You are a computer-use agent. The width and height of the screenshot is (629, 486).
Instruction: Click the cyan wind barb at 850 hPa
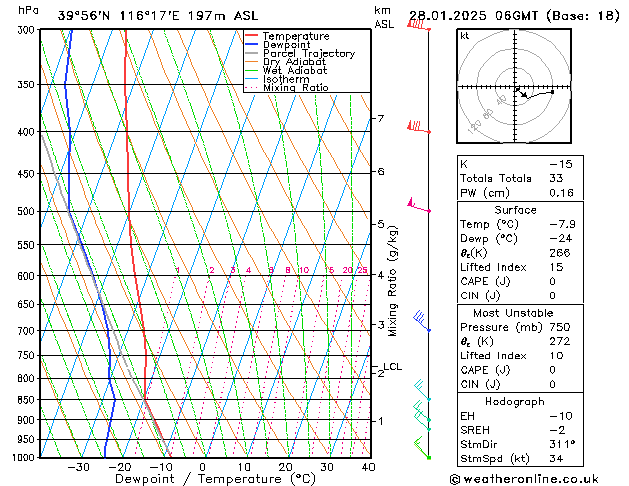coord(422,390)
